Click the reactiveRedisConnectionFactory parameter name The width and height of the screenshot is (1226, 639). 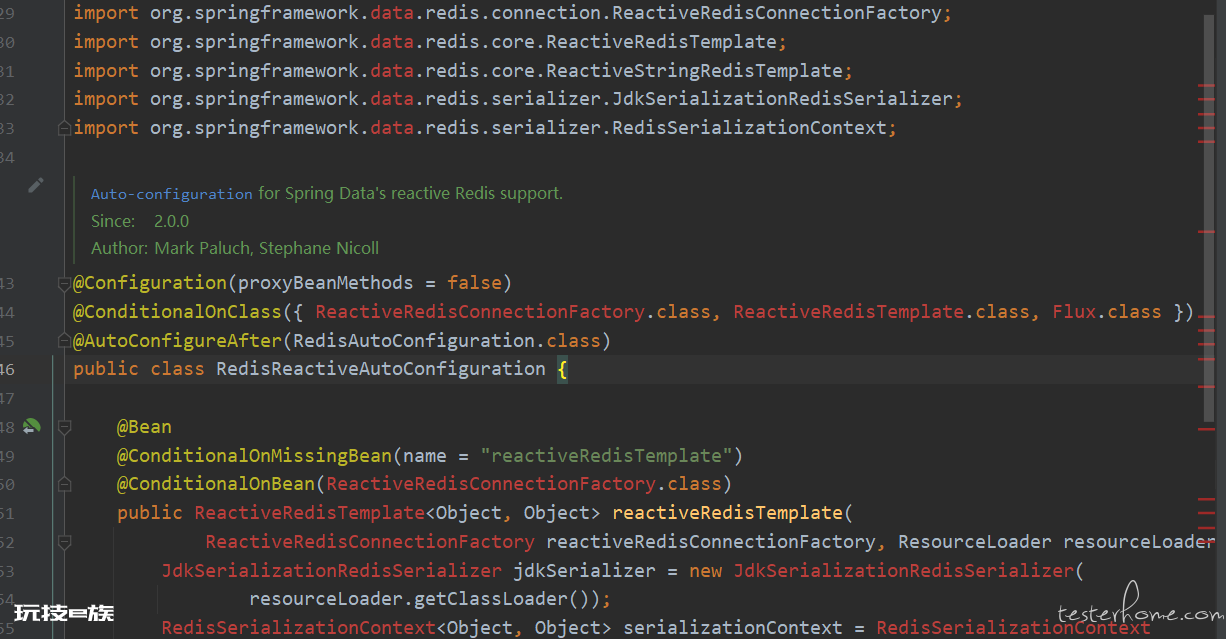tap(711, 541)
